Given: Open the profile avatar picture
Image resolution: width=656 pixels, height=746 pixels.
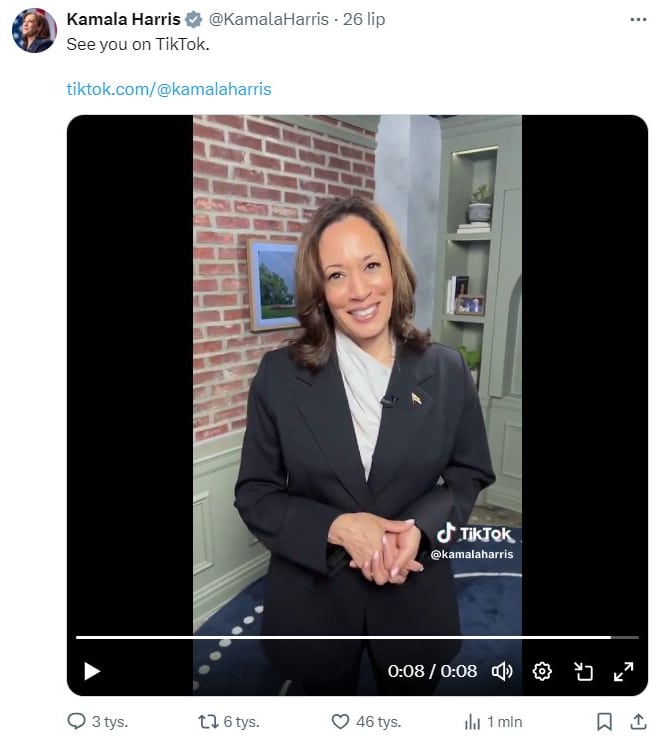Looking at the screenshot, I should click(x=34, y=30).
